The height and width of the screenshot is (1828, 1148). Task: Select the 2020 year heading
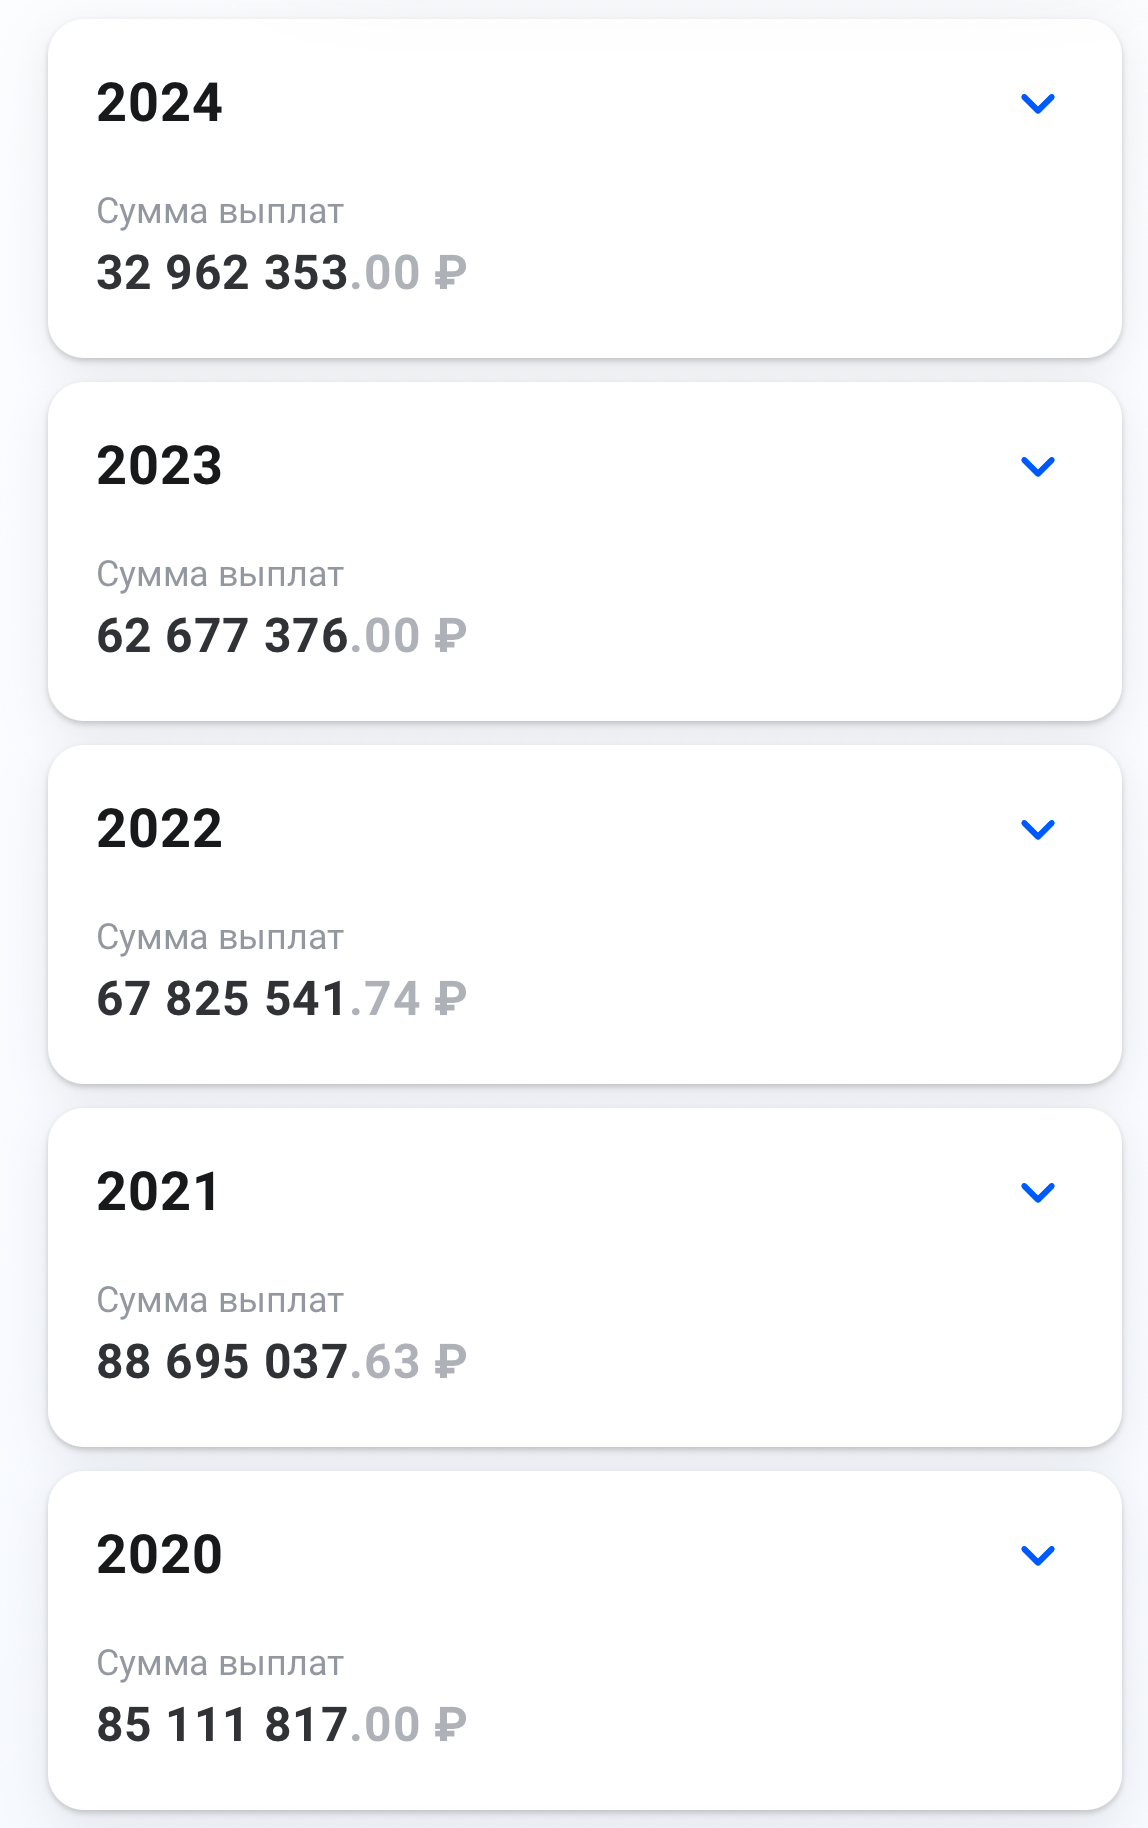(x=159, y=1555)
